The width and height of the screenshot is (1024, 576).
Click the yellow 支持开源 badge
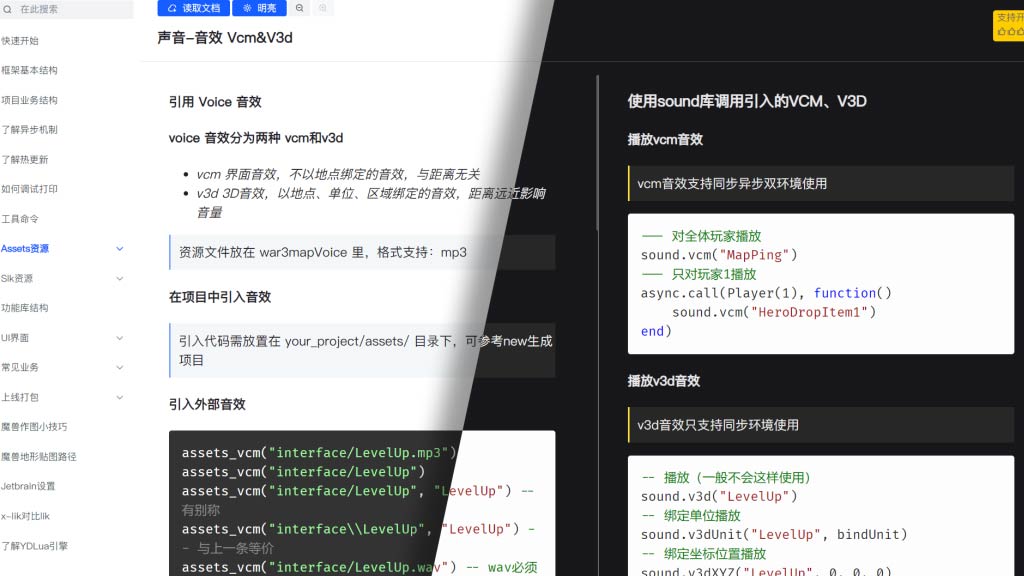click(1008, 25)
